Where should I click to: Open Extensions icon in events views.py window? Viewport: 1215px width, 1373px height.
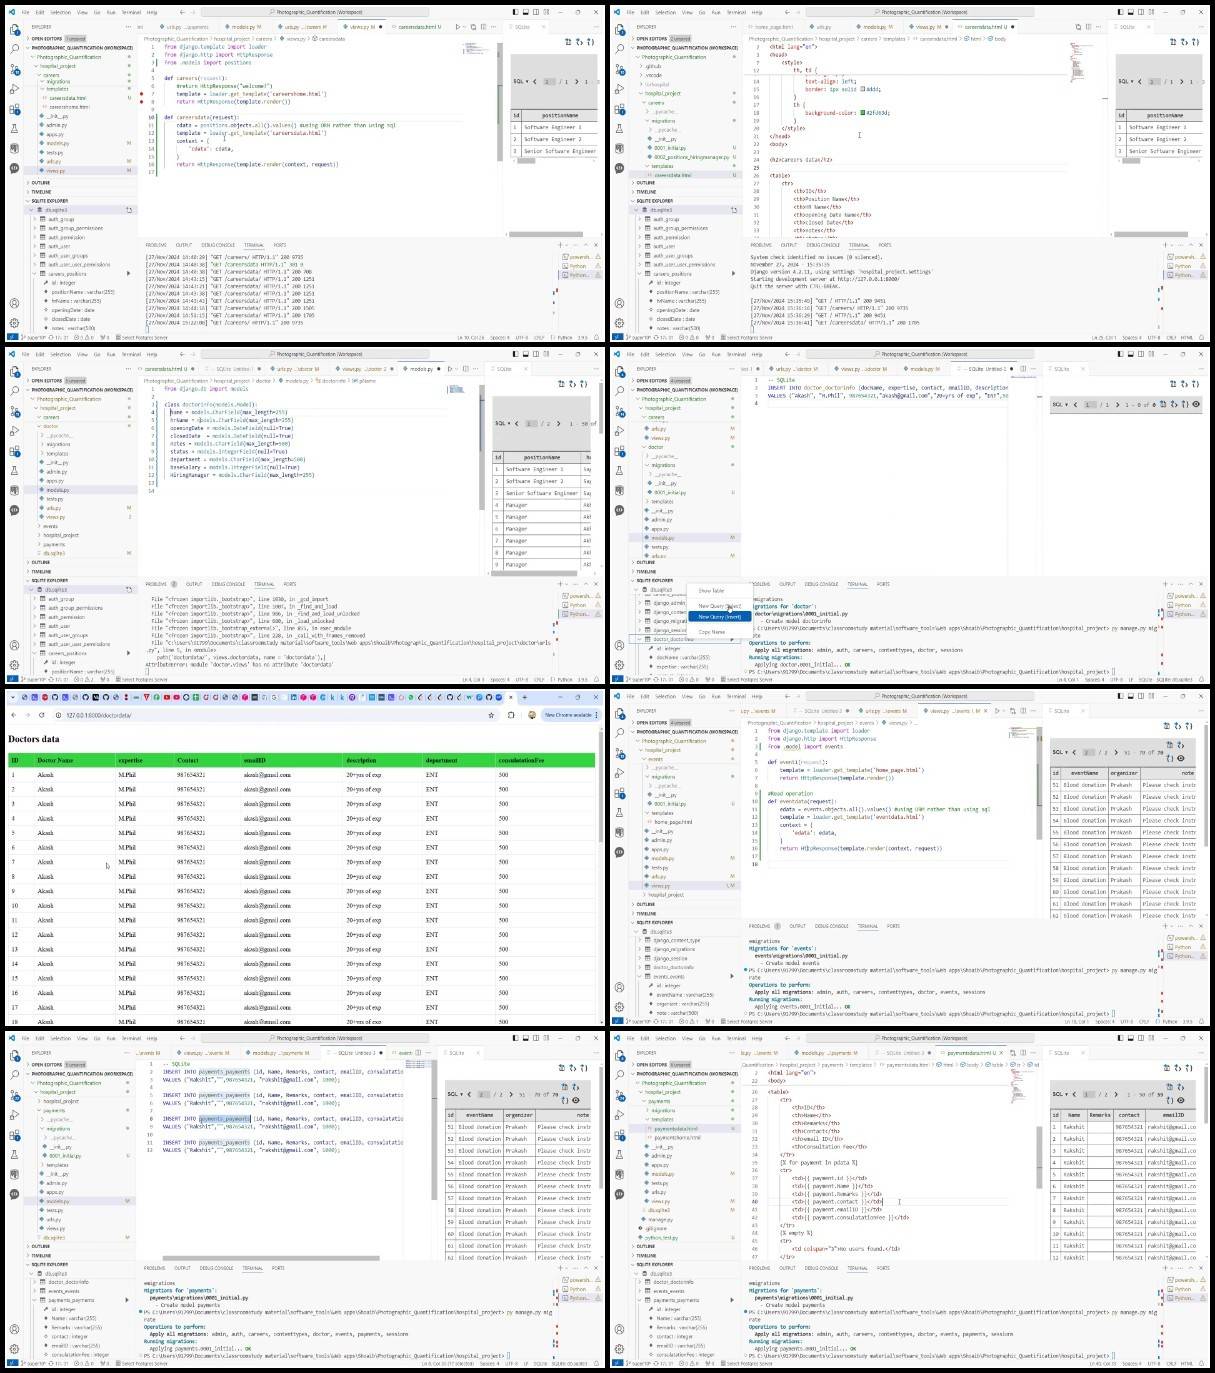click(619, 792)
